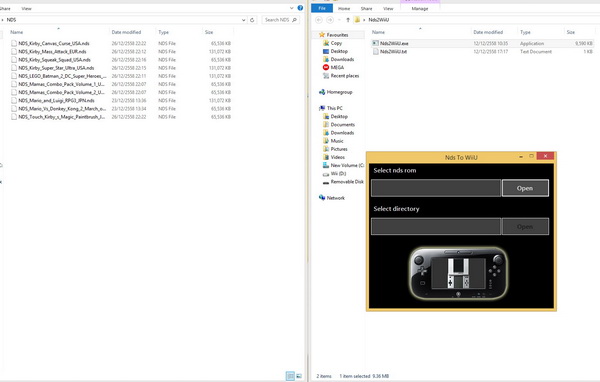Select This PC in navigation pane

334,108
